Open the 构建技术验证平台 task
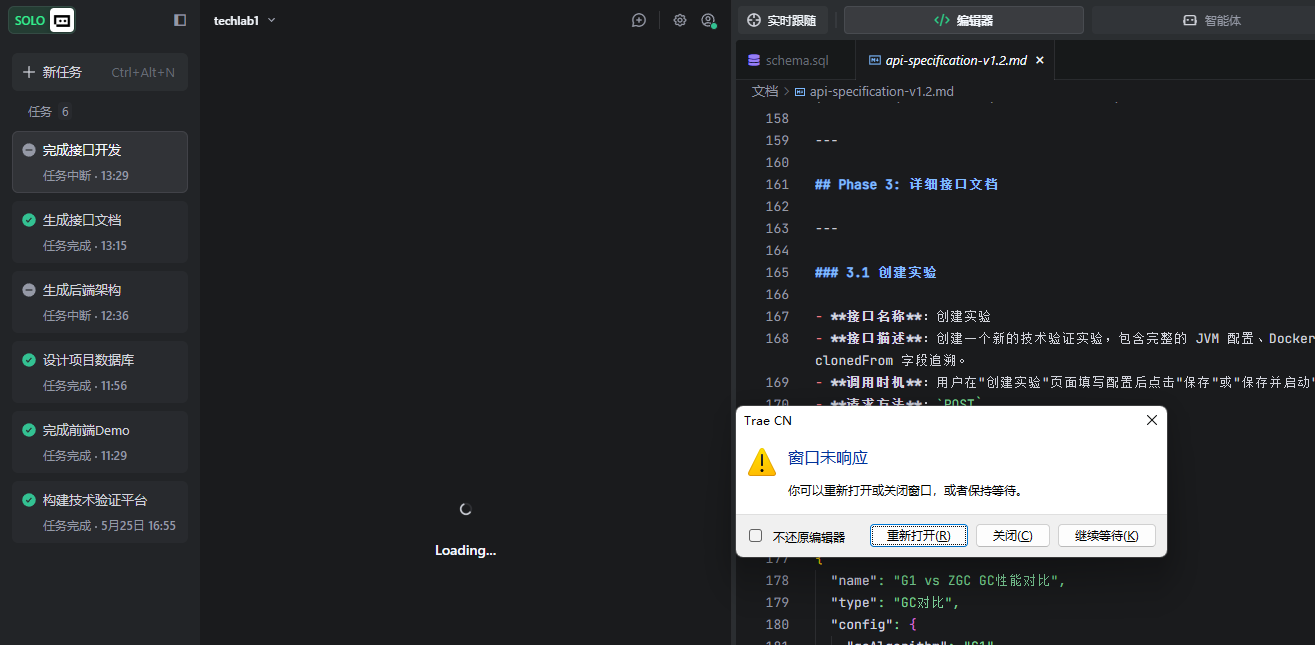Viewport: 1315px width, 645px height. pyautogui.click(x=100, y=512)
